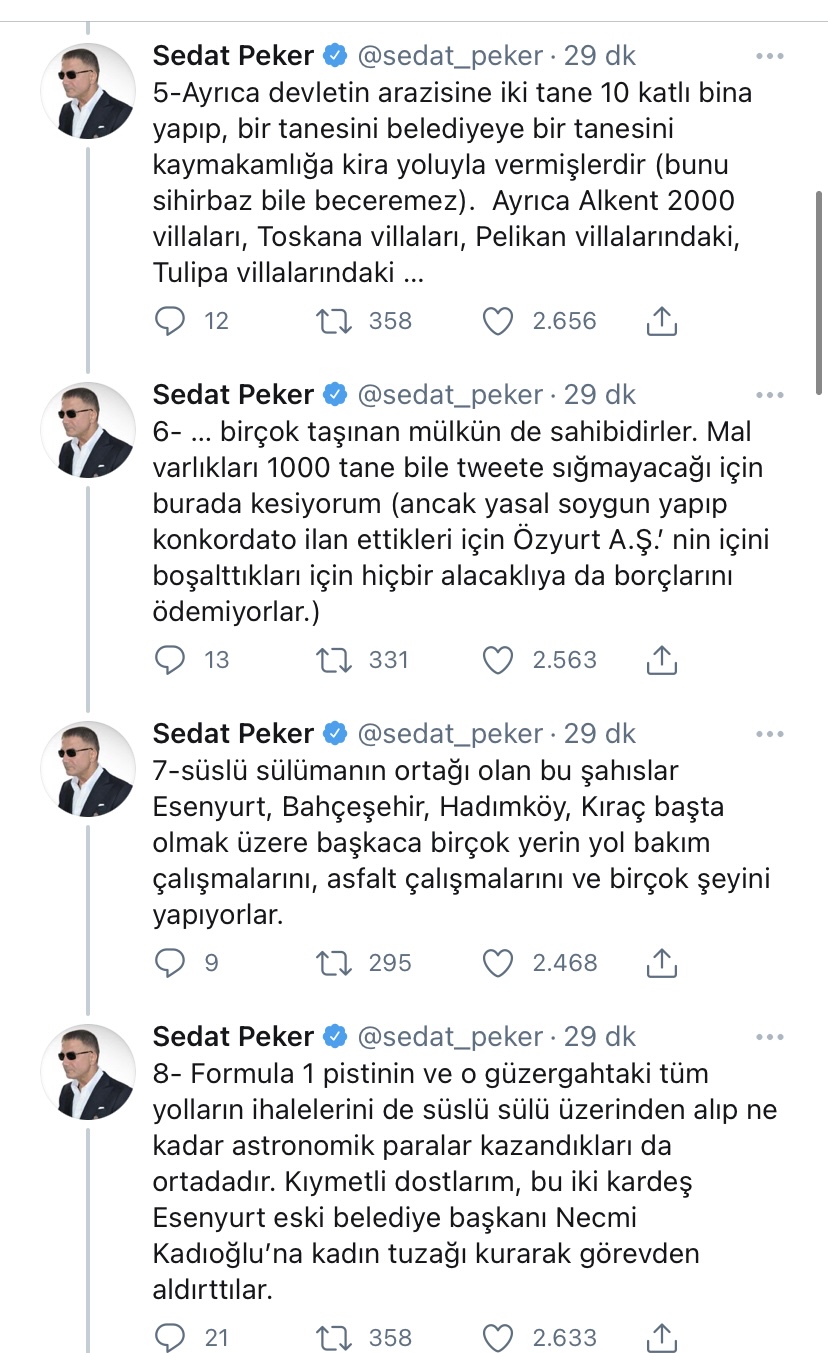
Task: Like tweet 6 with 2.563 likes
Action: [498, 660]
